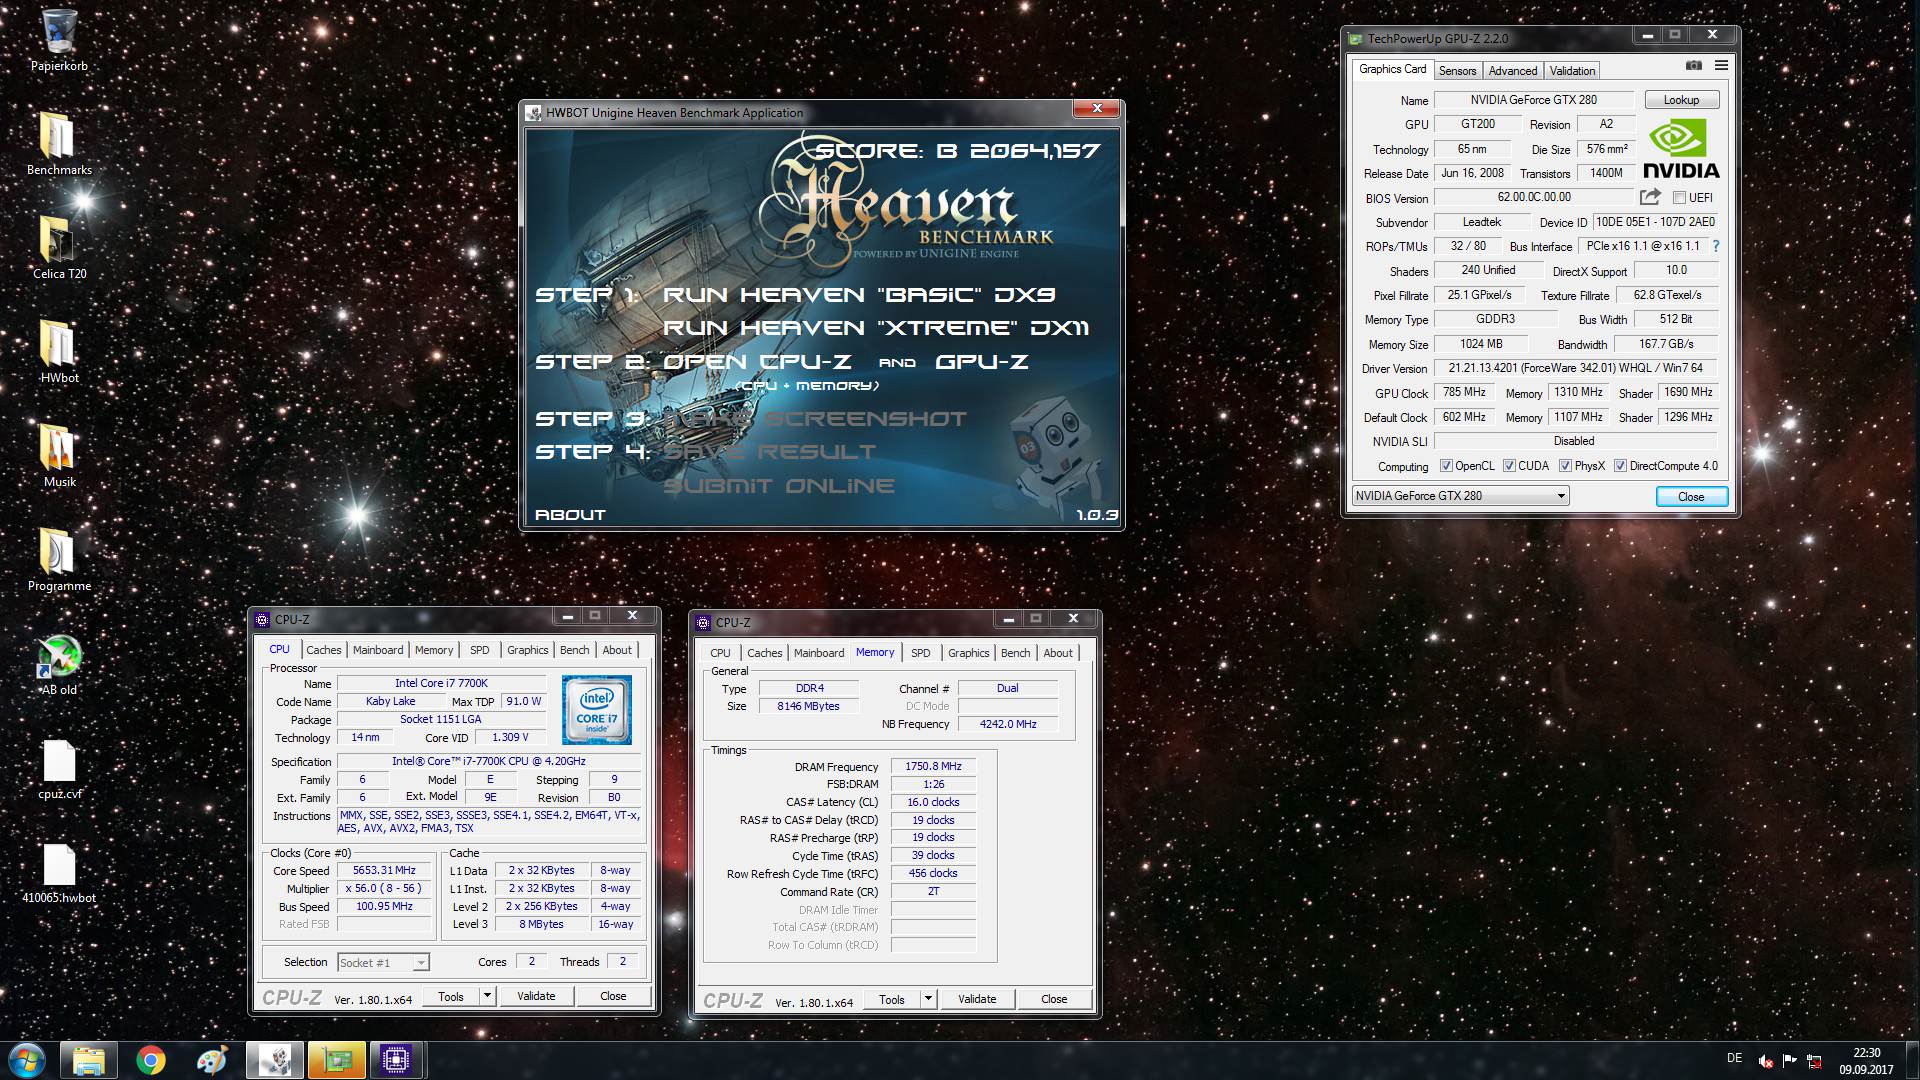Image resolution: width=1920 pixels, height=1080 pixels.
Task: Toggle the UEFI checkbox in GPU-Z
Action: 1679,198
